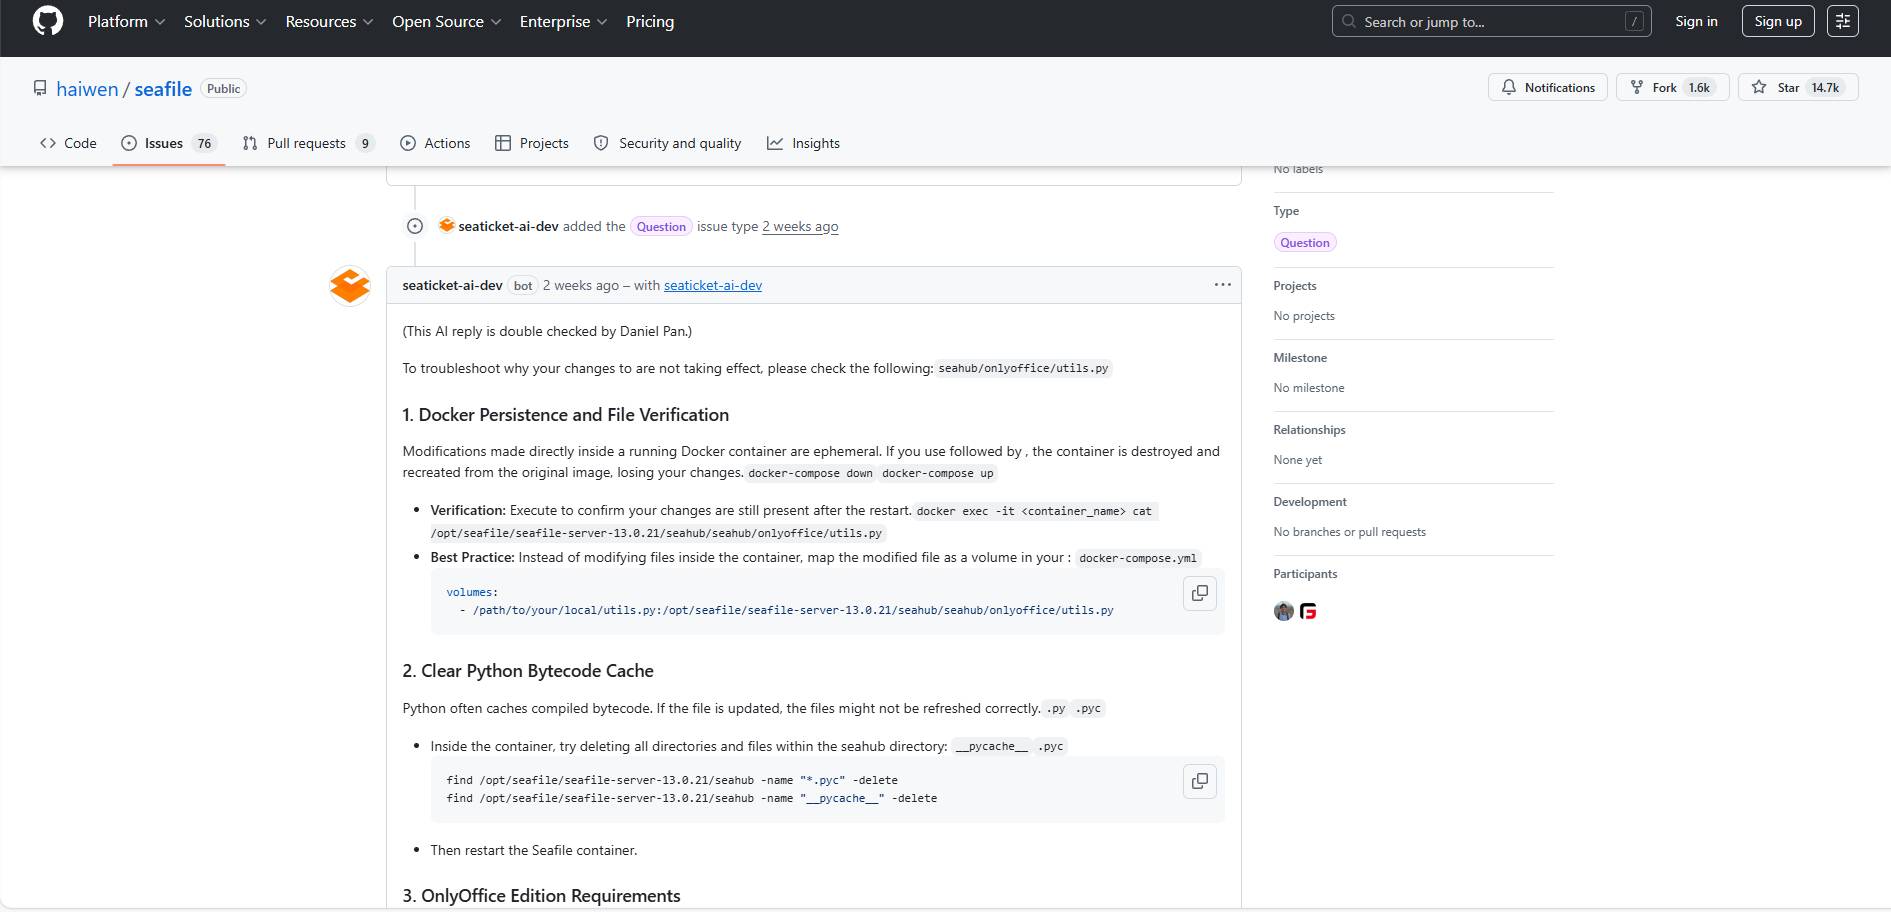The height and width of the screenshot is (912, 1891).
Task: Expand the Resources menu
Action: tap(329, 21)
